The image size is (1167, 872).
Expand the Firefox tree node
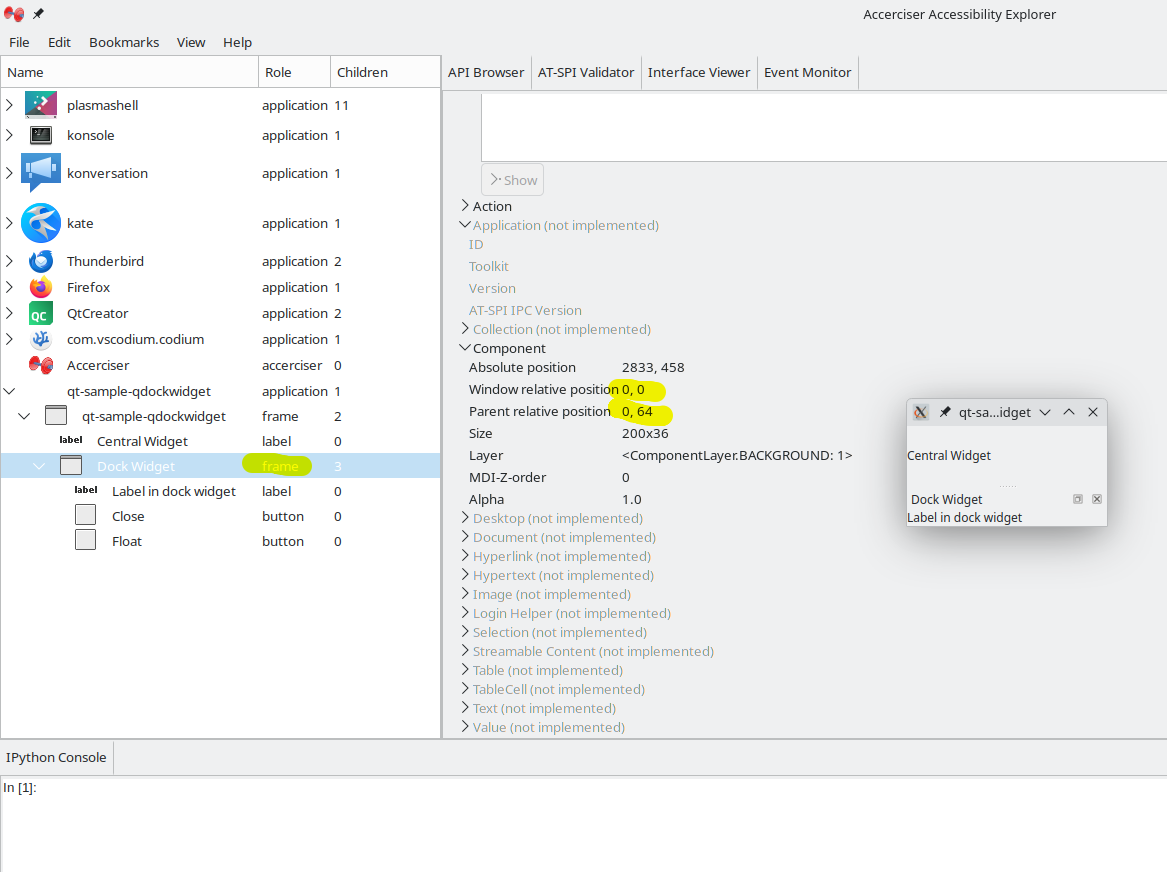[x=10, y=287]
